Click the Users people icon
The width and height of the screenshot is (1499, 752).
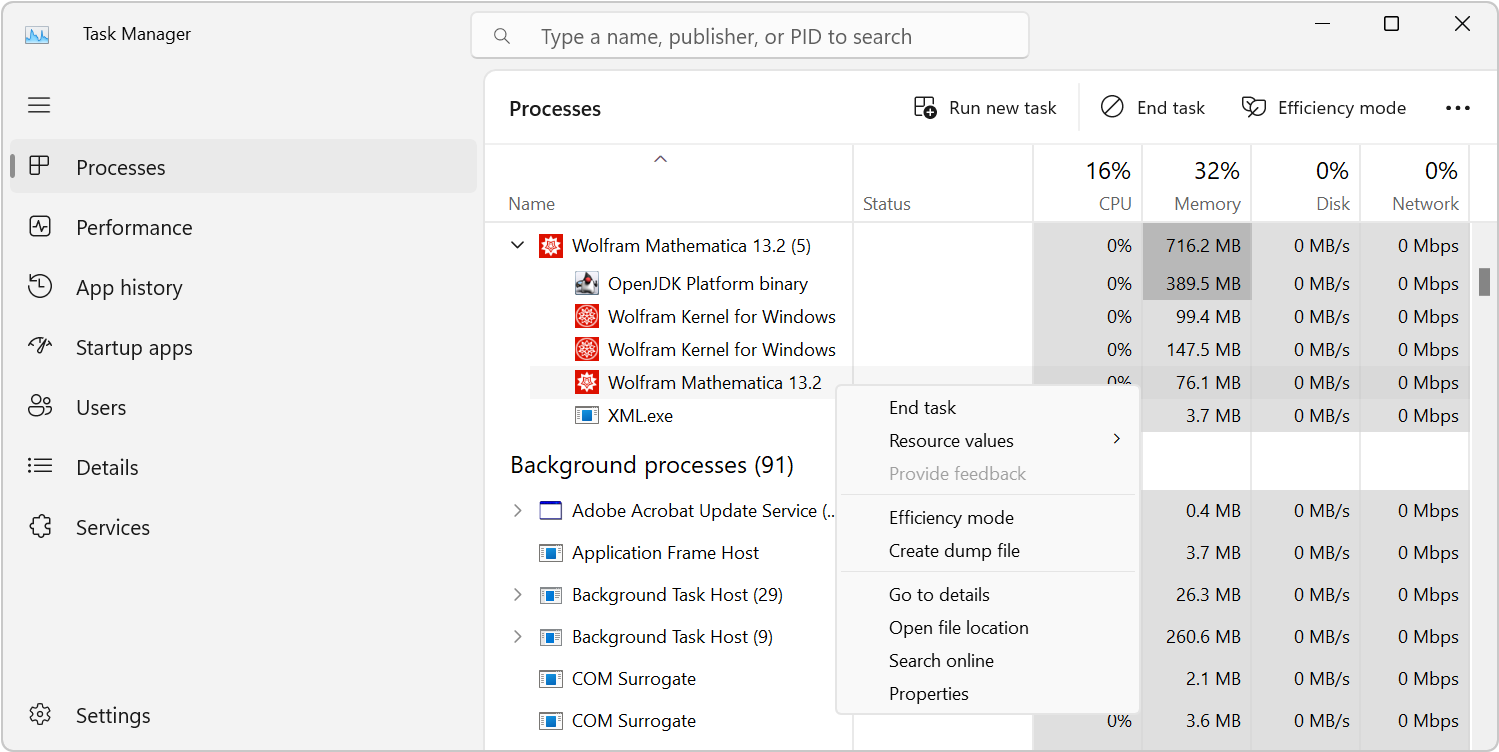pyautogui.click(x=40, y=406)
